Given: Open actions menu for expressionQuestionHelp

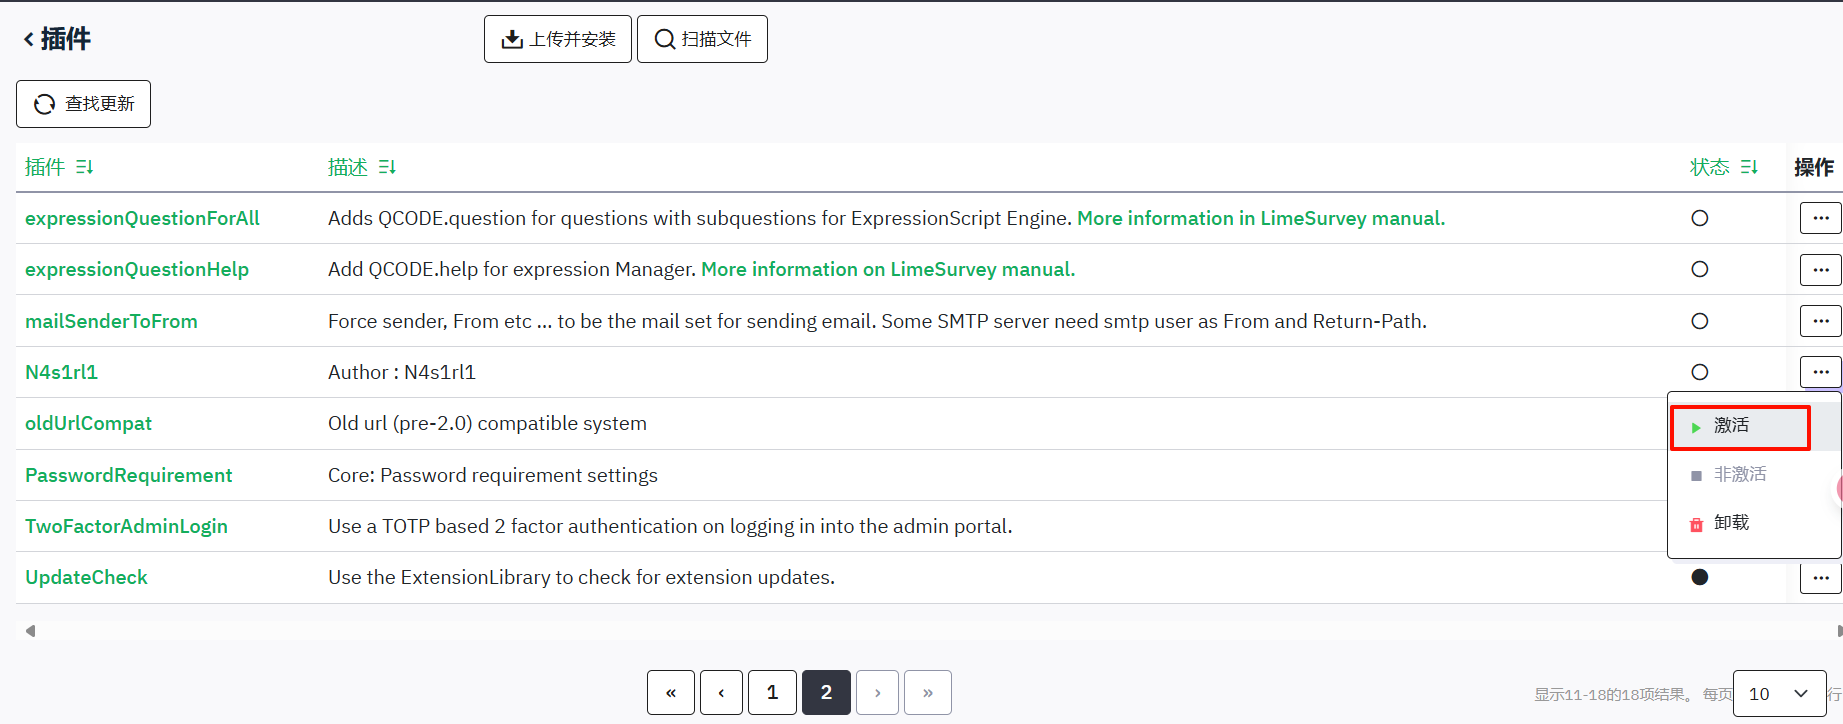Looking at the screenshot, I should pyautogui.click(x=1820, y=269).
